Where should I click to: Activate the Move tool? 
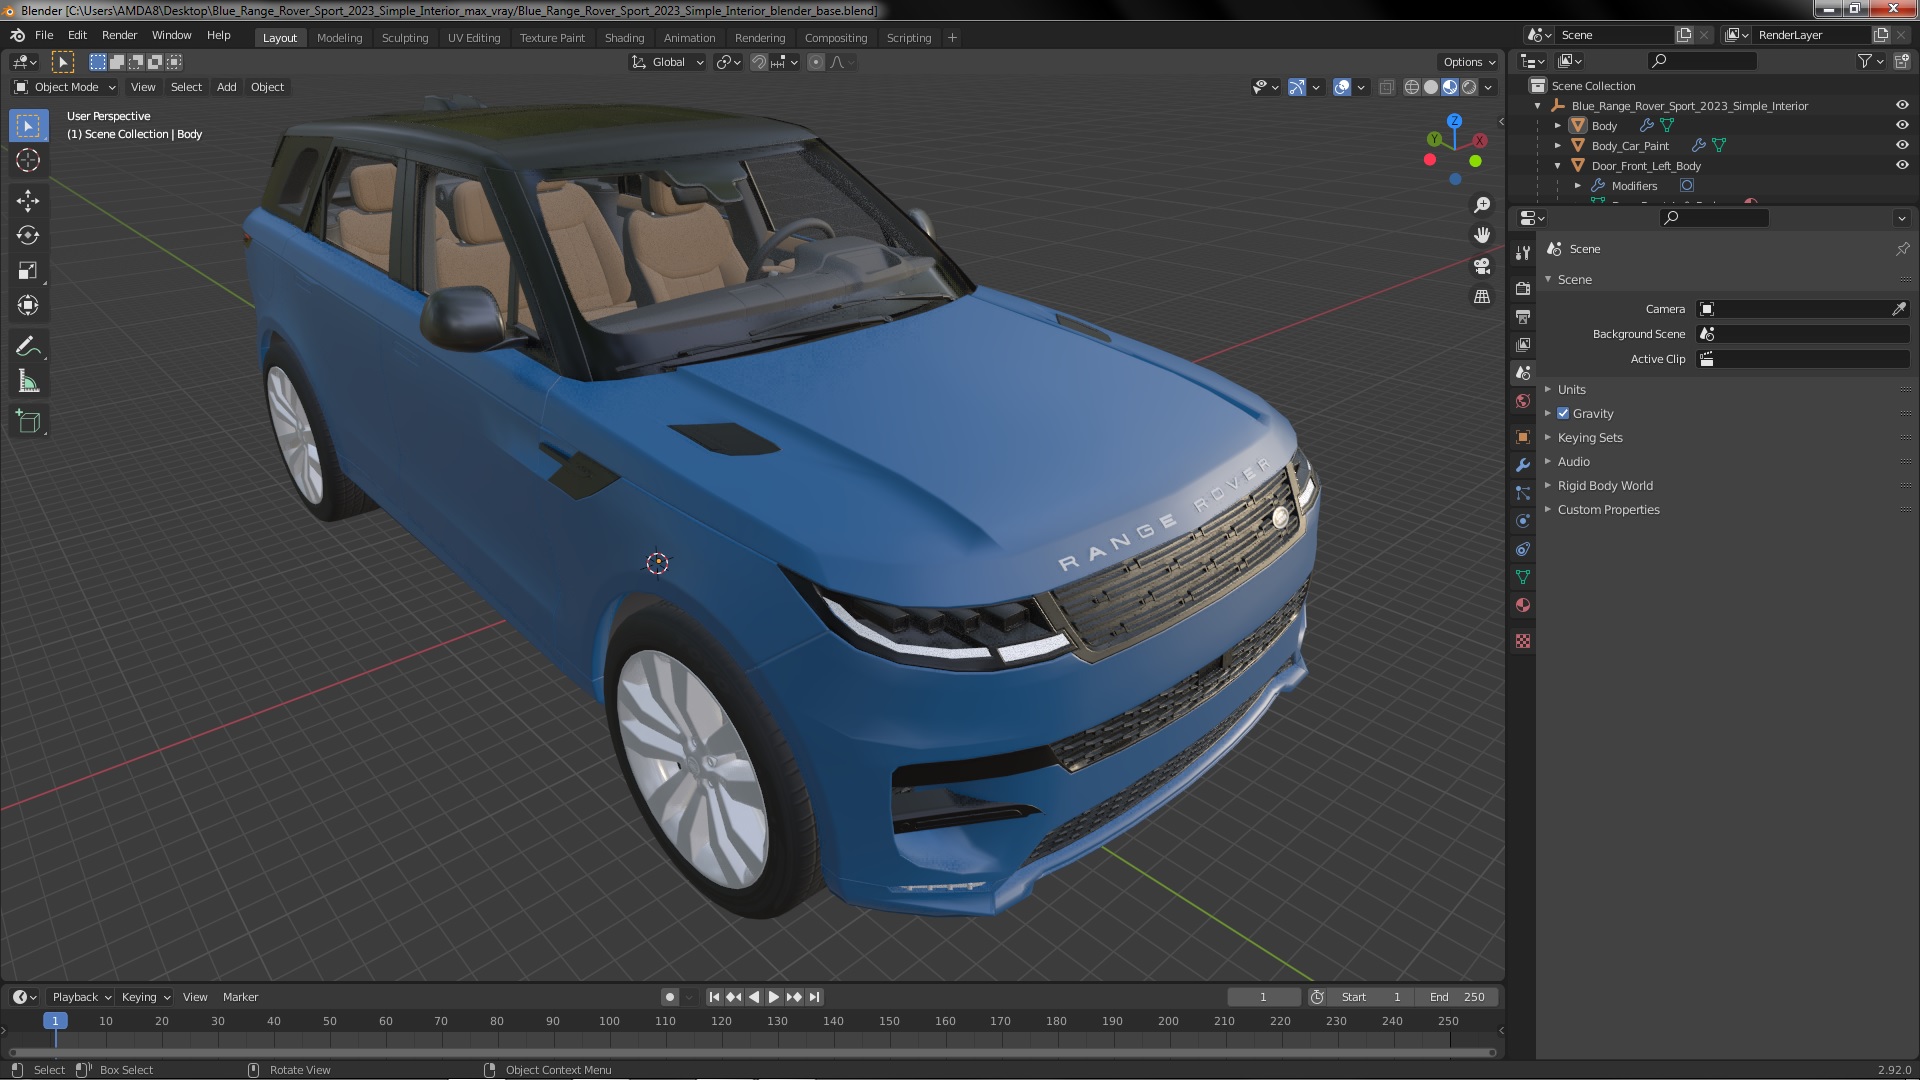tap(28, 201)
